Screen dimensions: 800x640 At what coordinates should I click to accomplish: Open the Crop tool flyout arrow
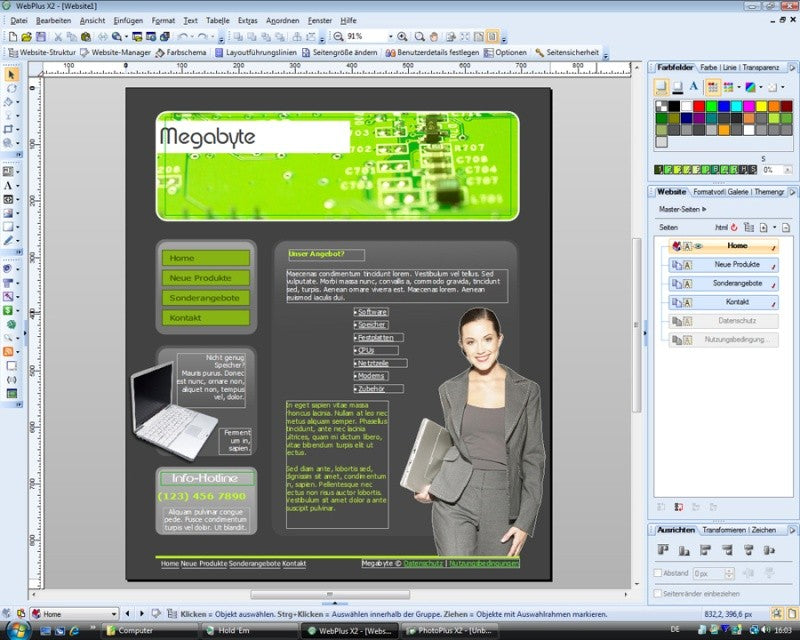point(18,130)
